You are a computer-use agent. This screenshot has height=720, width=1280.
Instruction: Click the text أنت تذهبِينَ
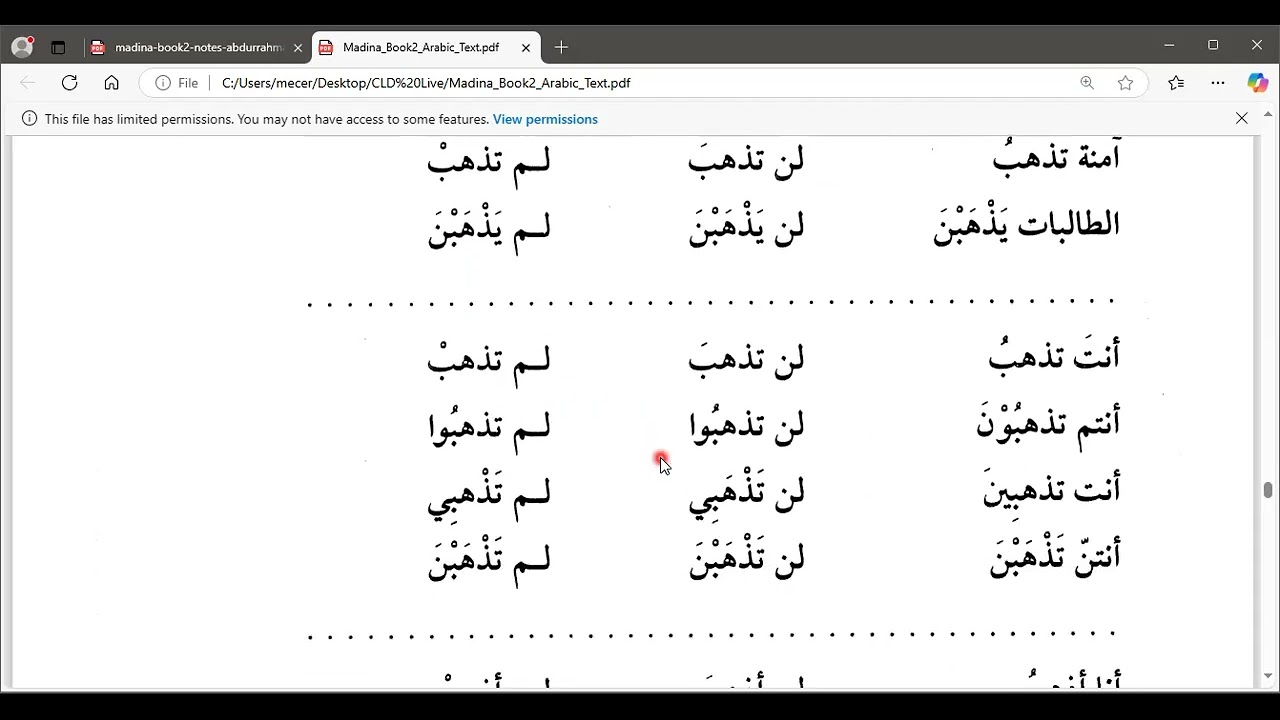1052,489
